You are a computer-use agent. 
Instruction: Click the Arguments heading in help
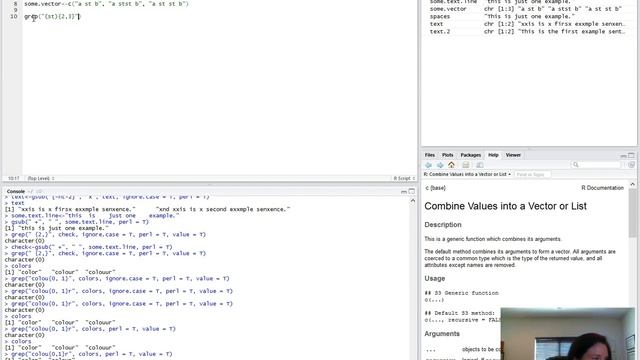click(442, 334)
